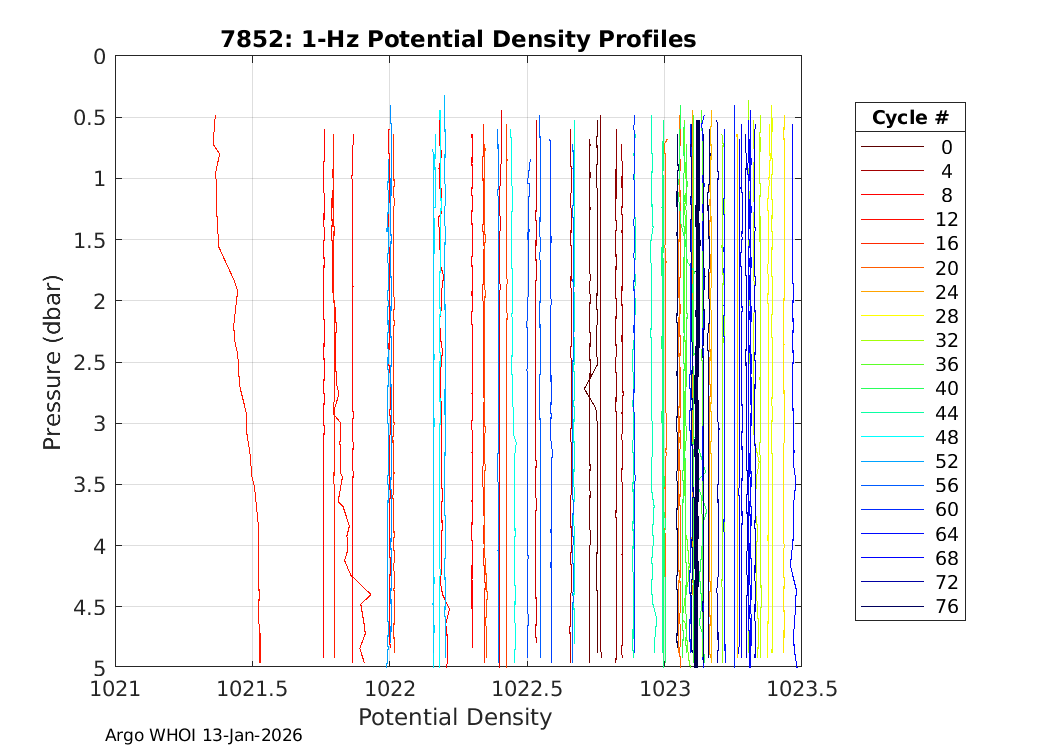
Task: Click the 1022.5 x-axis tick label
Action: click(526, 688)
